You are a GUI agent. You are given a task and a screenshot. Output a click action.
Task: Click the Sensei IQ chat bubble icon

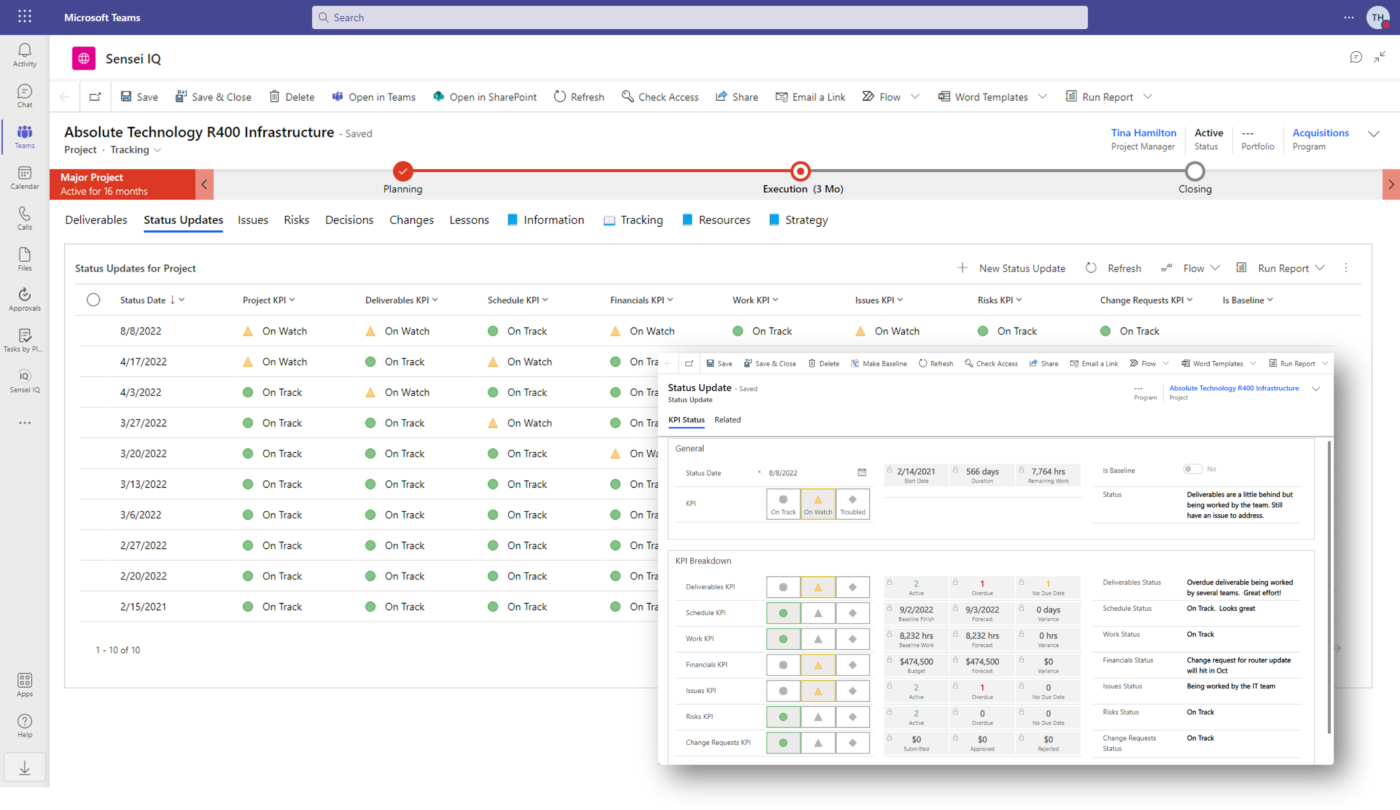tap(1356, 57)
